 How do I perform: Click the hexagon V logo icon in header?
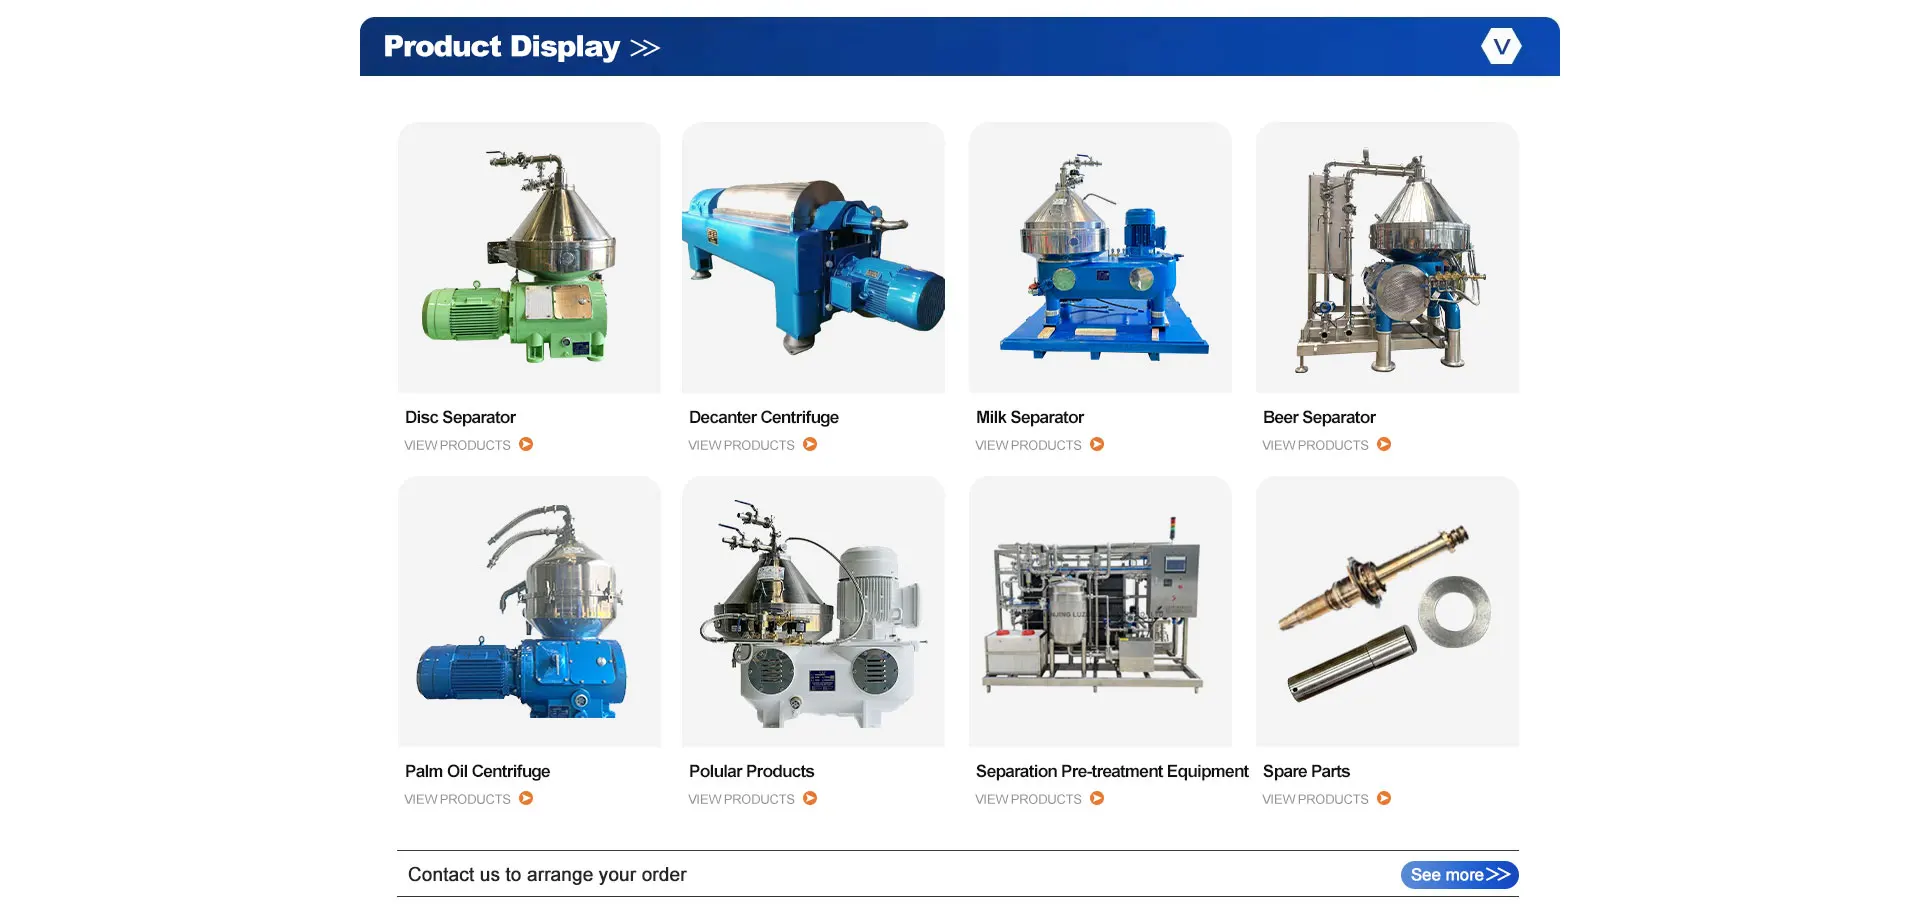pyautogui.click(x=1501, y=46)
